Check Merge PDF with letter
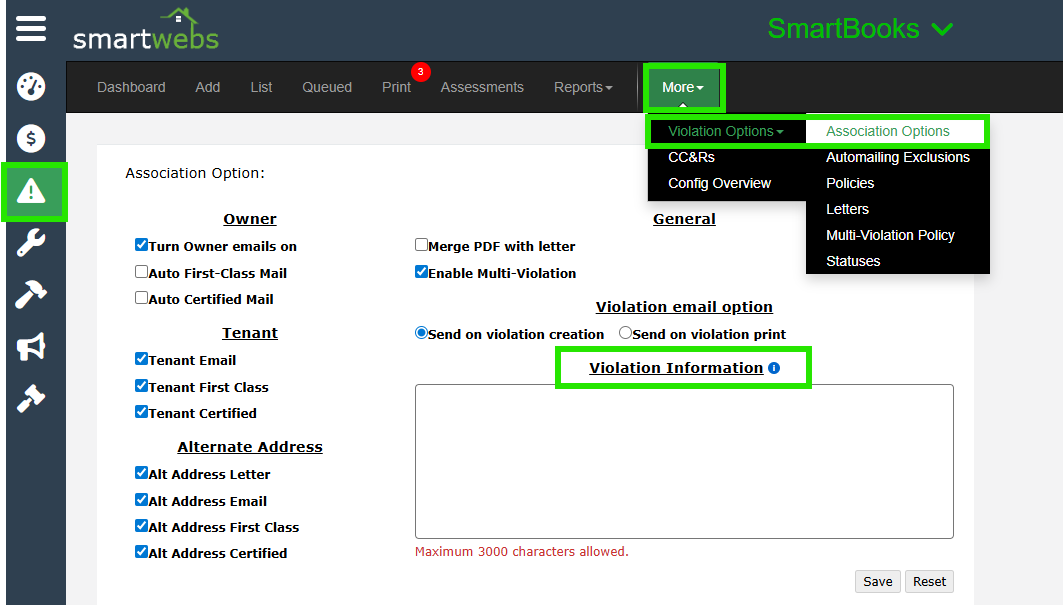 422,245
